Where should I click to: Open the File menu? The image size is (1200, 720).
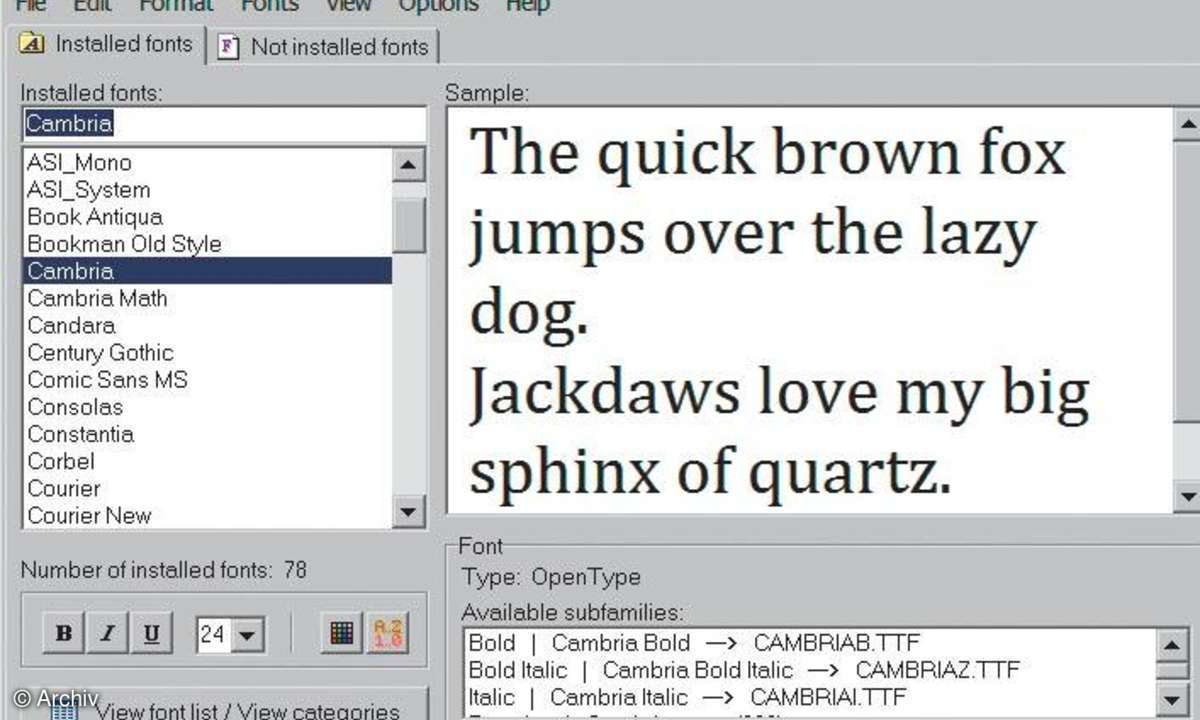[x=31, y=5]
